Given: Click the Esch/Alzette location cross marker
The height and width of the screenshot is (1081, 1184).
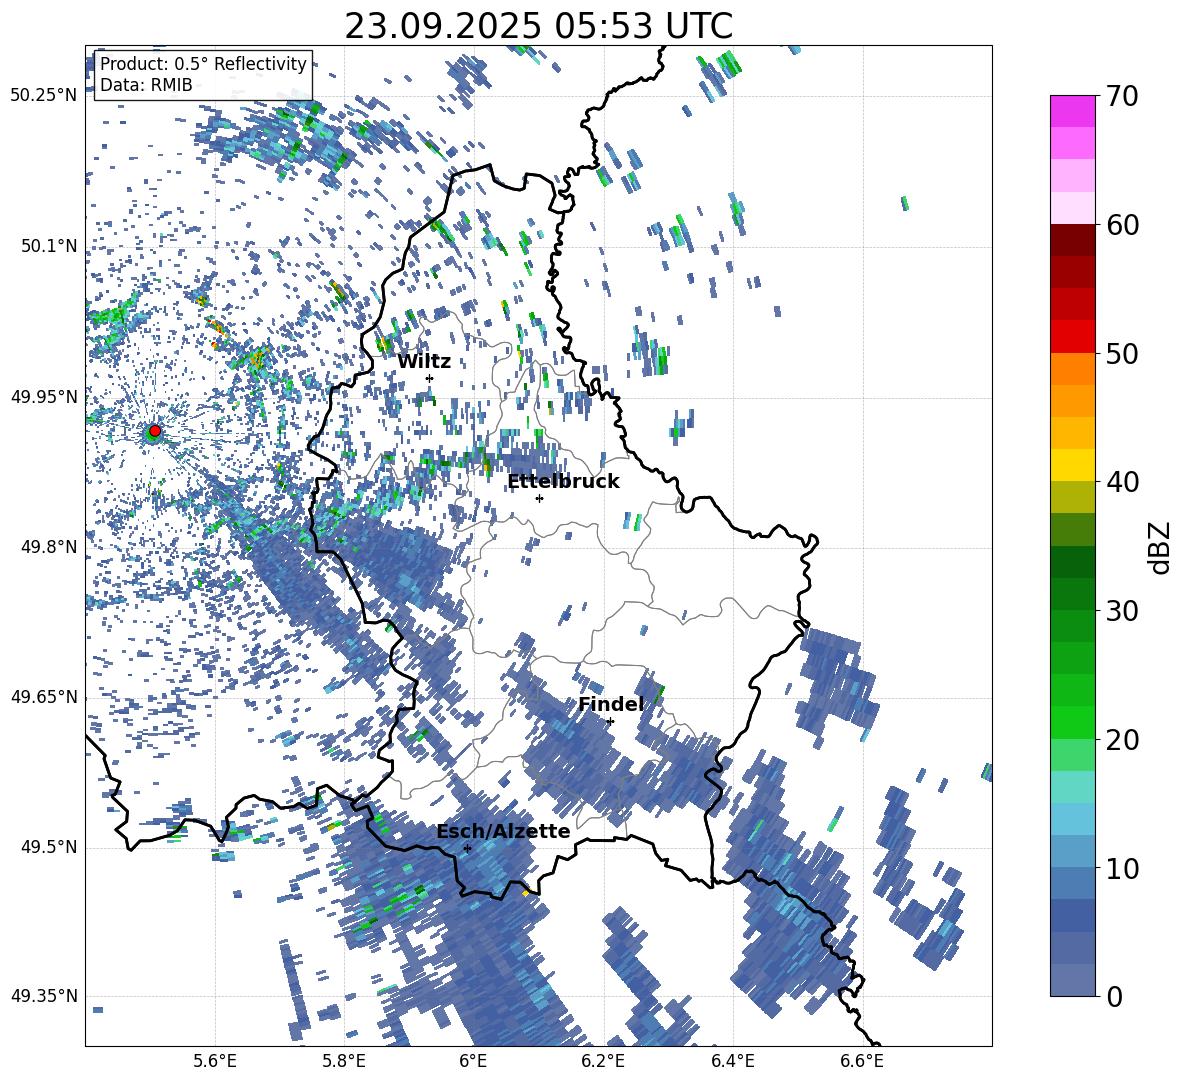Looking at the screenshot, I should (x=467, y=848).
